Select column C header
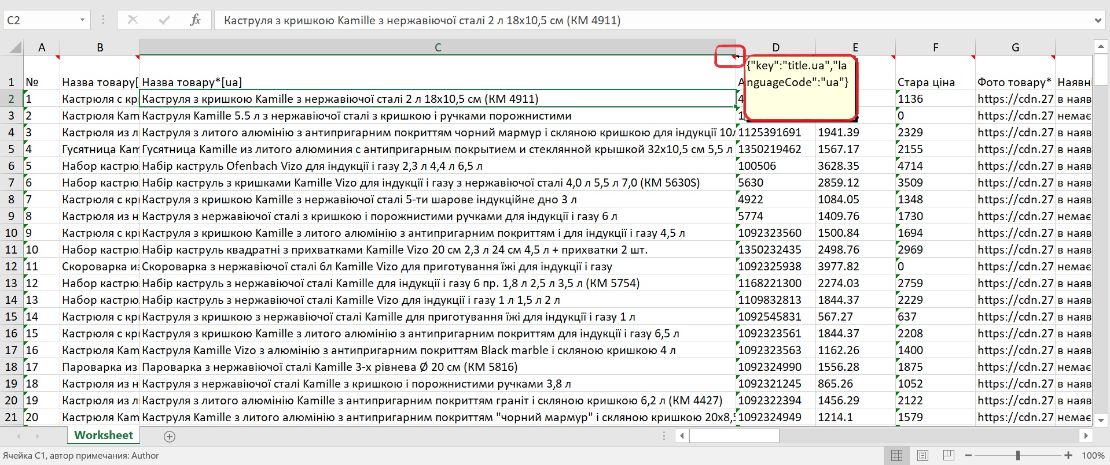1110x465 pixels. [x=437, y=47]
